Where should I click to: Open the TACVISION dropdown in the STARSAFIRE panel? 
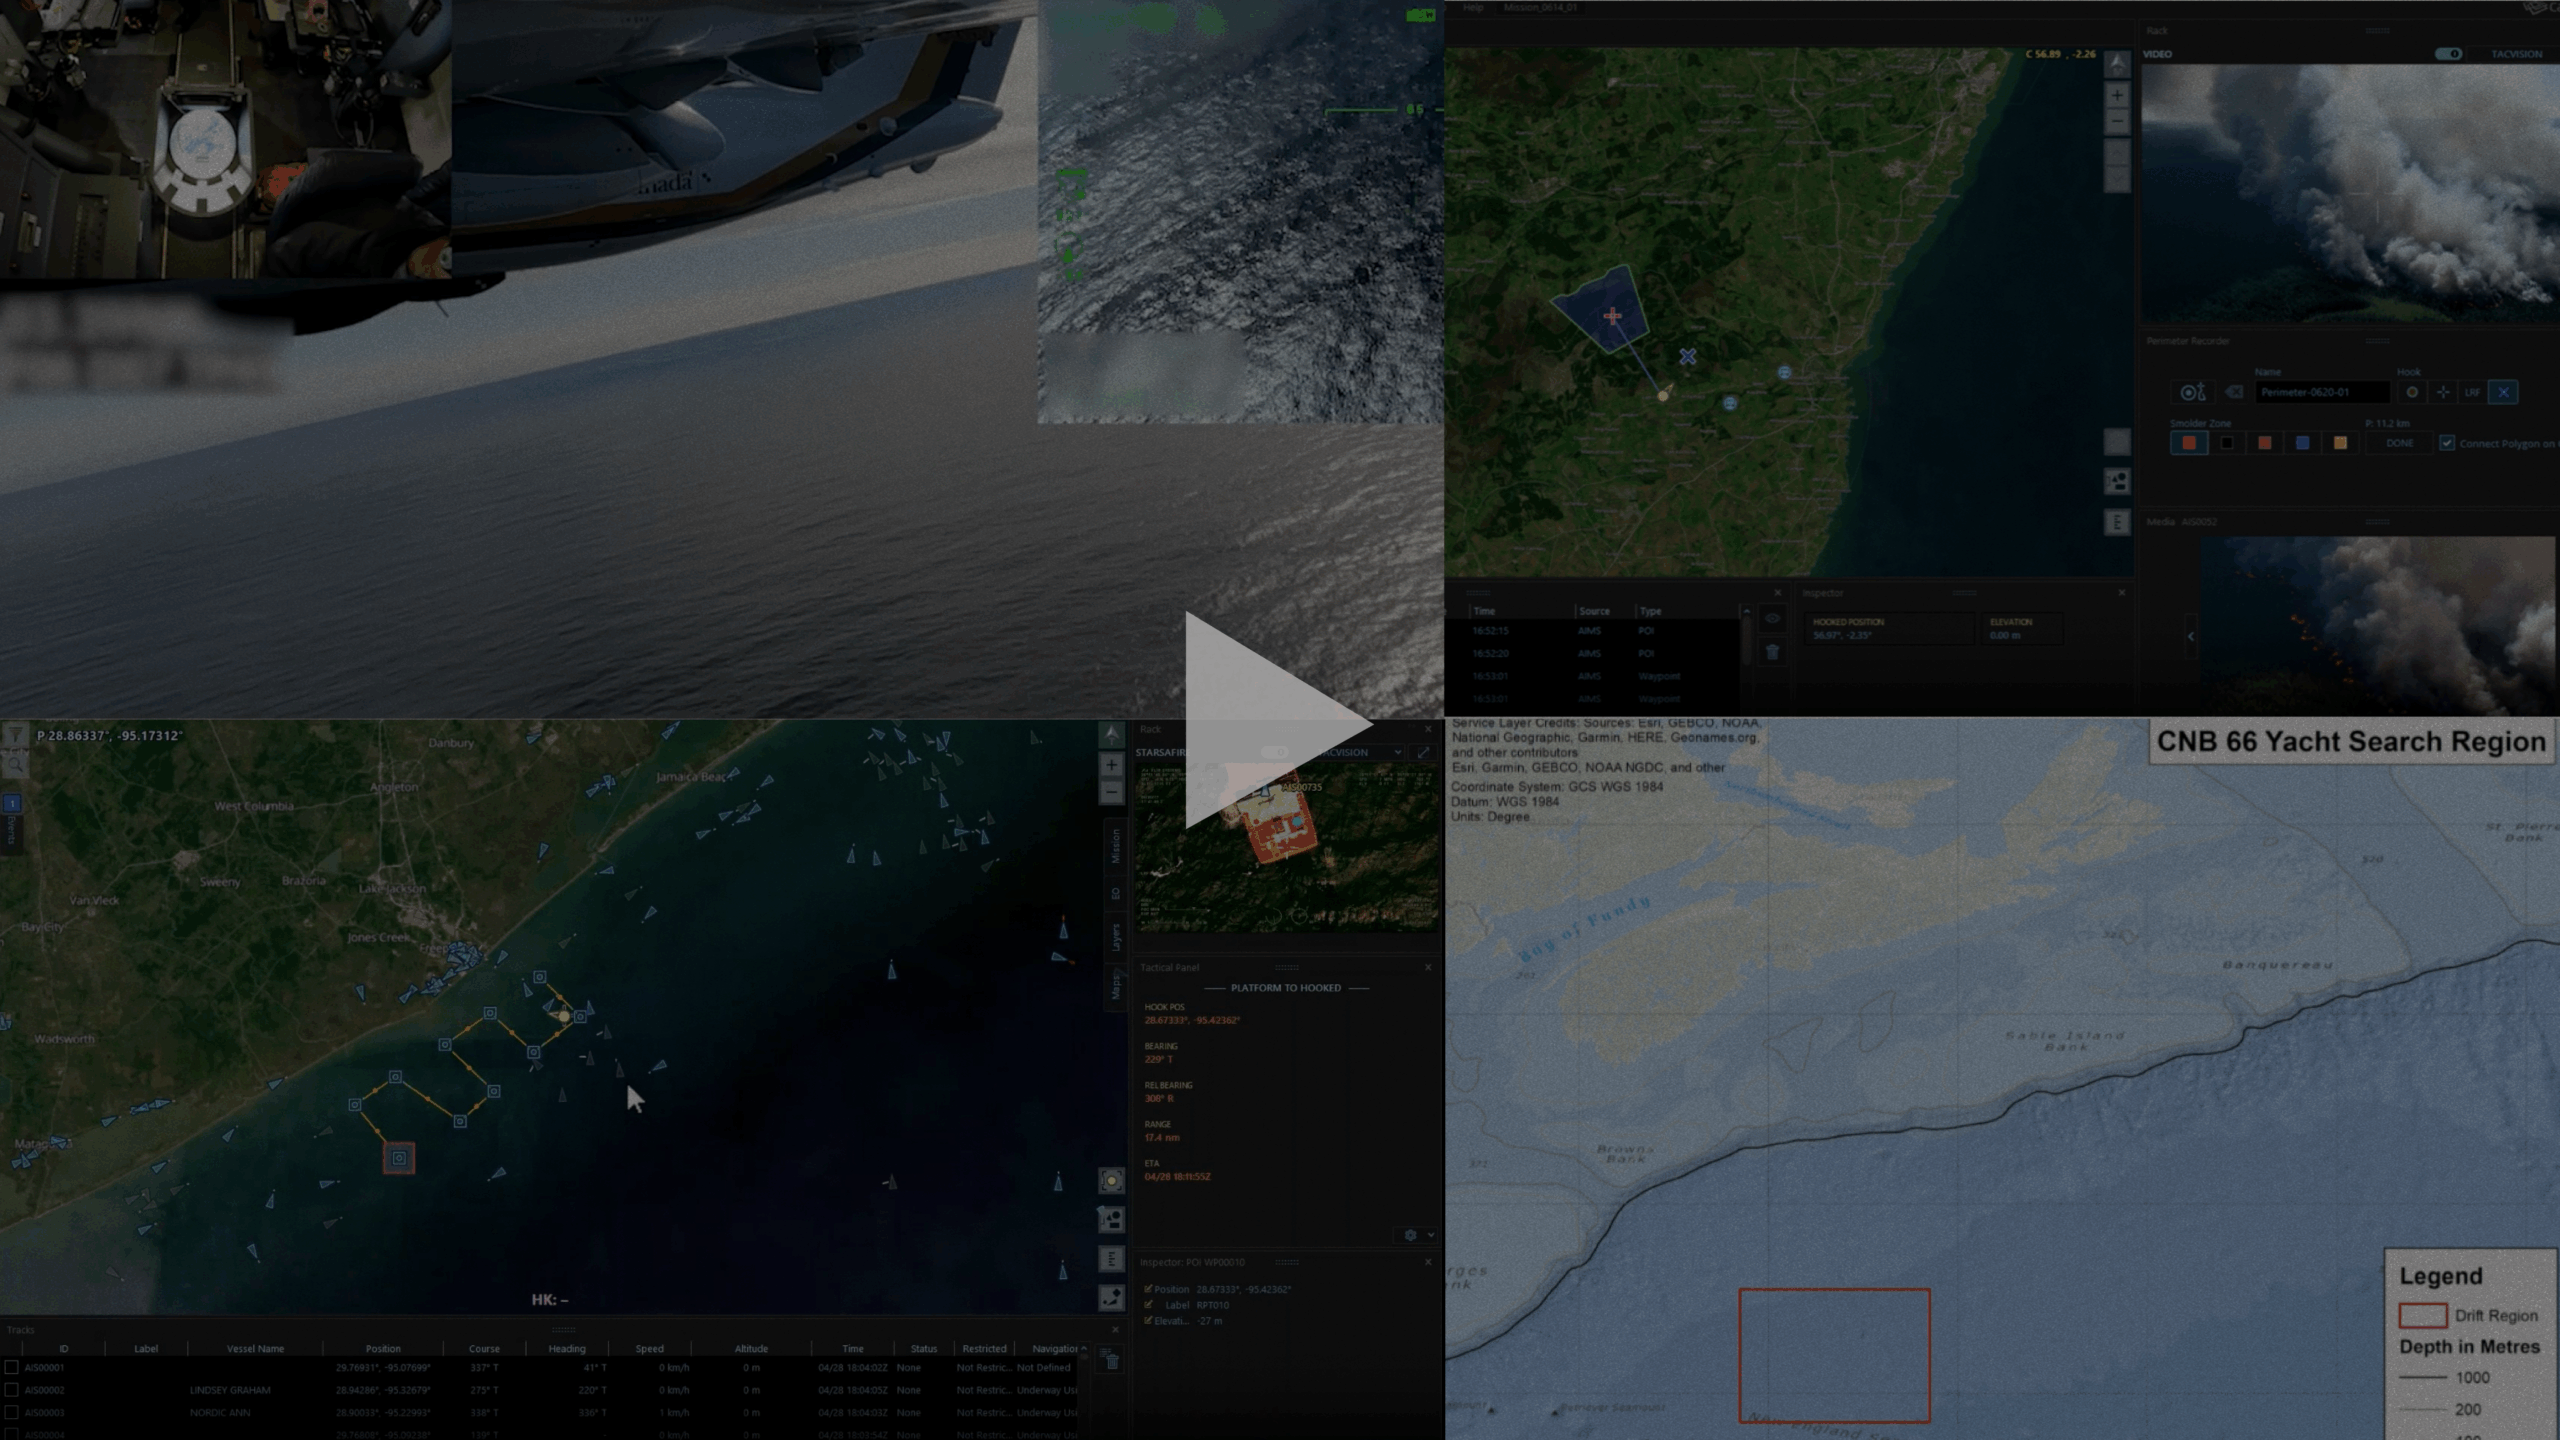[1397, 752]
